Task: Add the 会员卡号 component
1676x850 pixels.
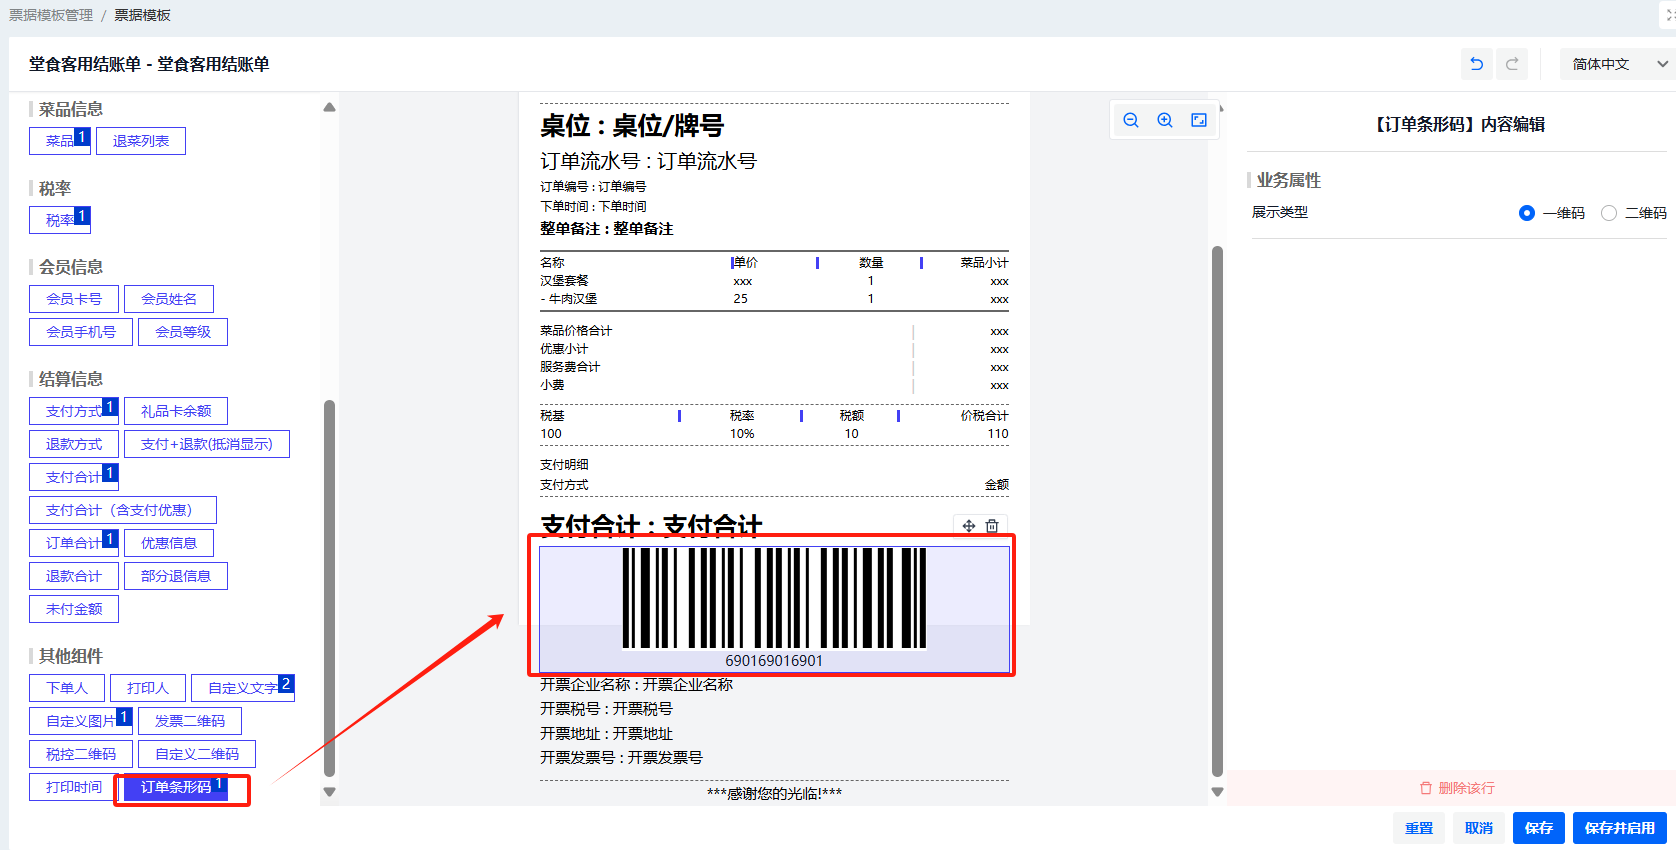Action: pos(74,299)
